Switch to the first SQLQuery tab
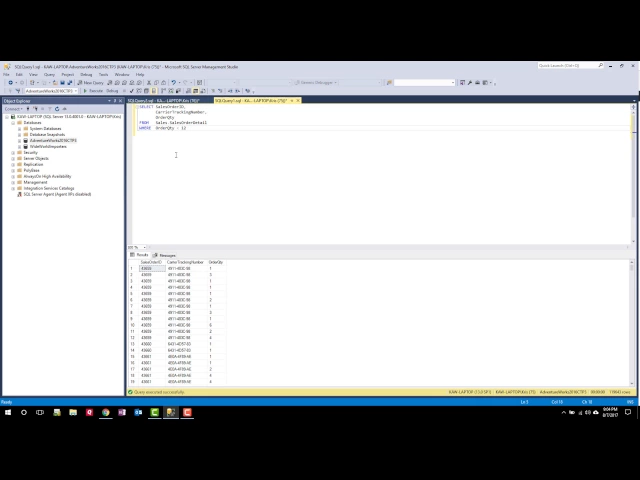This screenshot has height=480, width=640. 163,100
